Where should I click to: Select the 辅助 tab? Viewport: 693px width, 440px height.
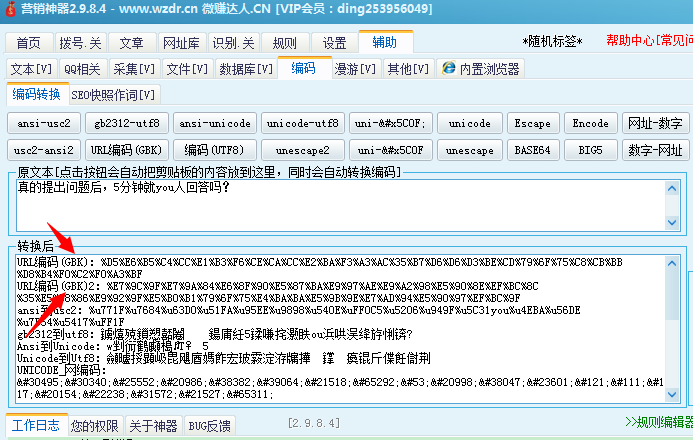pos(385,42)
